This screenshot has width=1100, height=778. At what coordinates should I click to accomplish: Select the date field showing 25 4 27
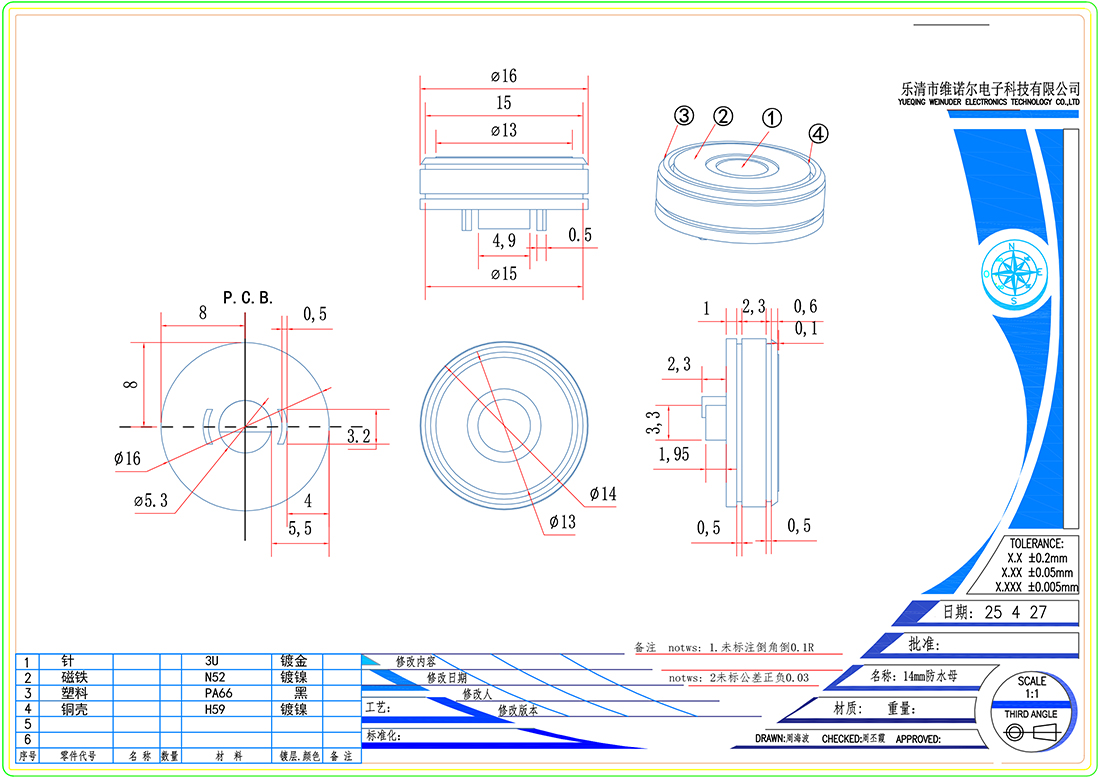click(x=1013, y=612)
